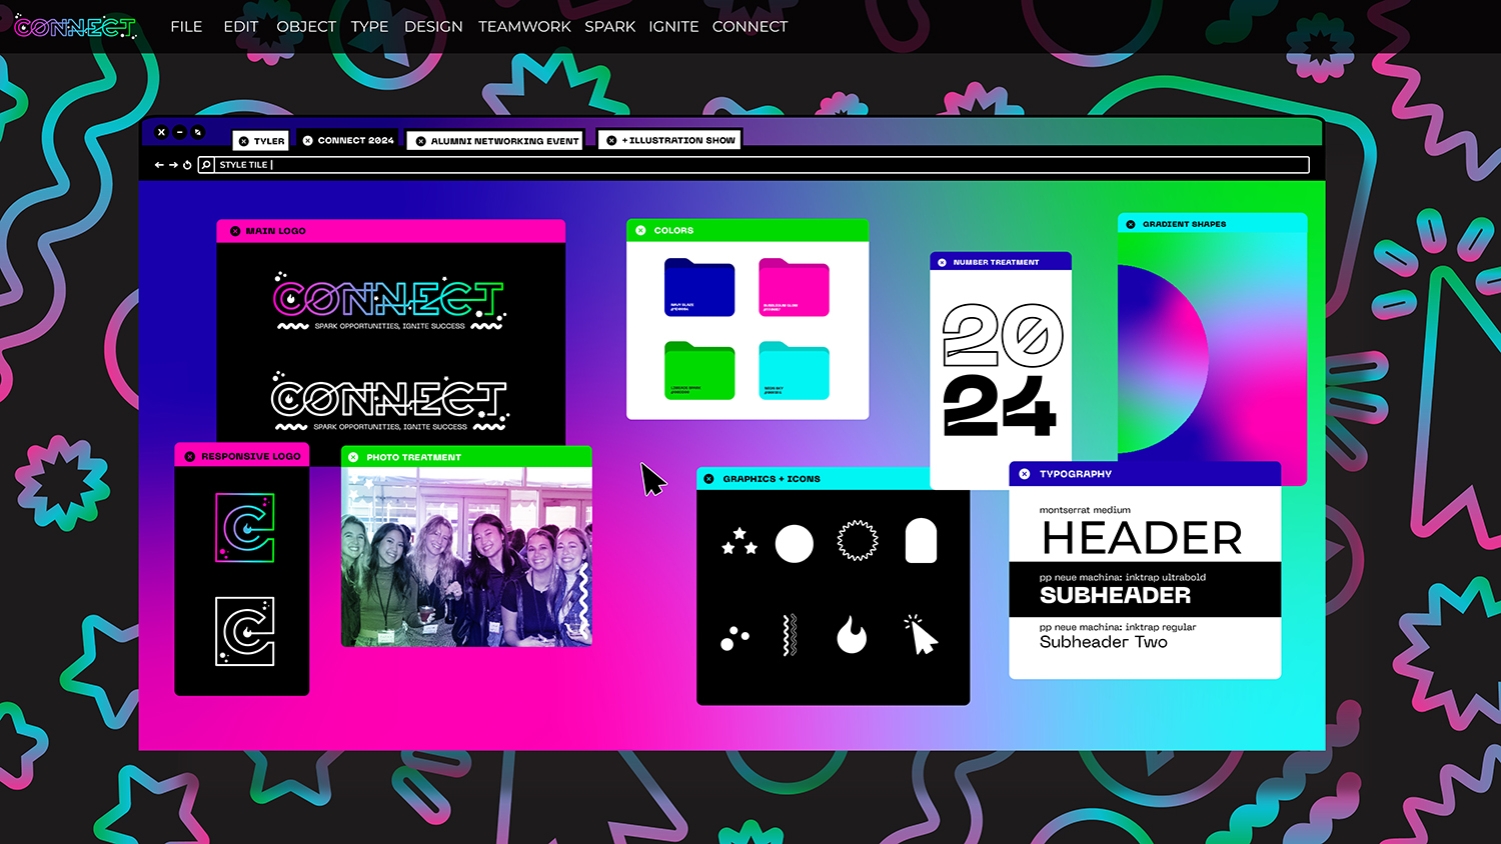Switch to the Alumni Networking Event tab
This screenshot has height=844, width=1501.
tap(496, 141)
